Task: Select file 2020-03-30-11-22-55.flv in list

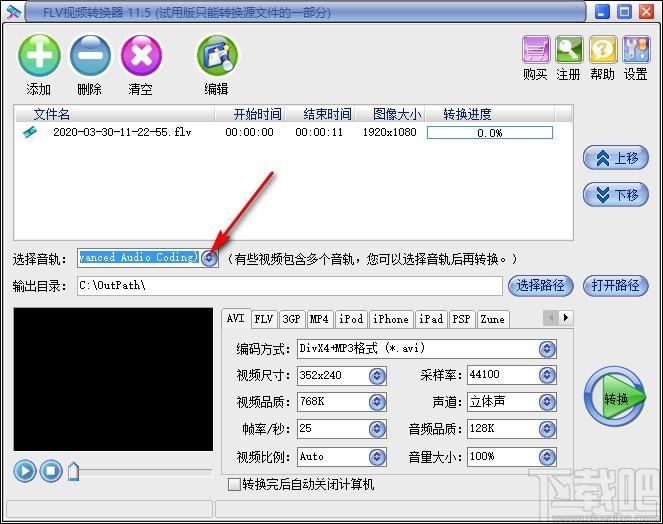Action: 122,132
